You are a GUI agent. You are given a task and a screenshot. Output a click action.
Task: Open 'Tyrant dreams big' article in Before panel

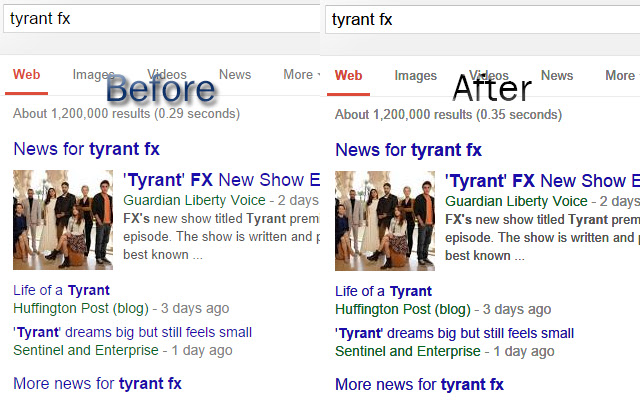132,332
